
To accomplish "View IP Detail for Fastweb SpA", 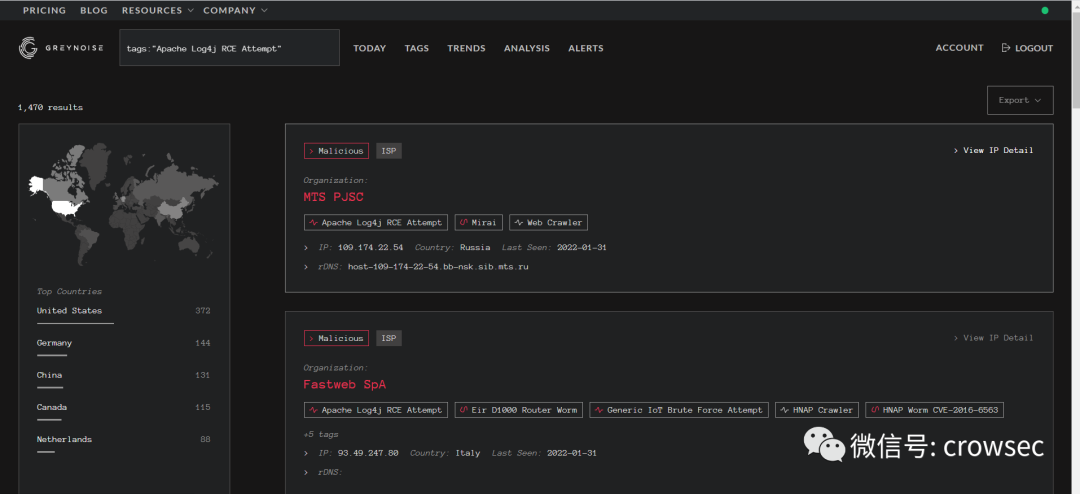I will [993, 338].
